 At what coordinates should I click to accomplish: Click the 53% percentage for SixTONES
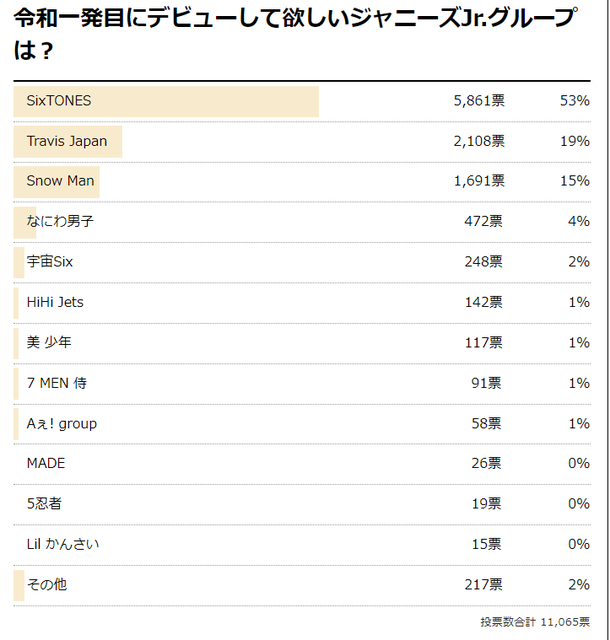(x=575, y=100)
